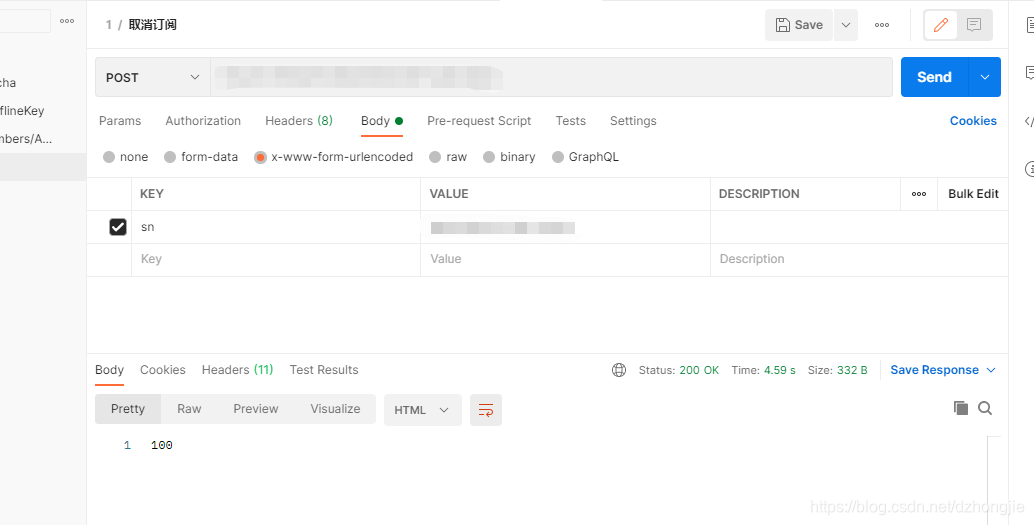
Task: Open the Cookies link
Action: point(973,121)
